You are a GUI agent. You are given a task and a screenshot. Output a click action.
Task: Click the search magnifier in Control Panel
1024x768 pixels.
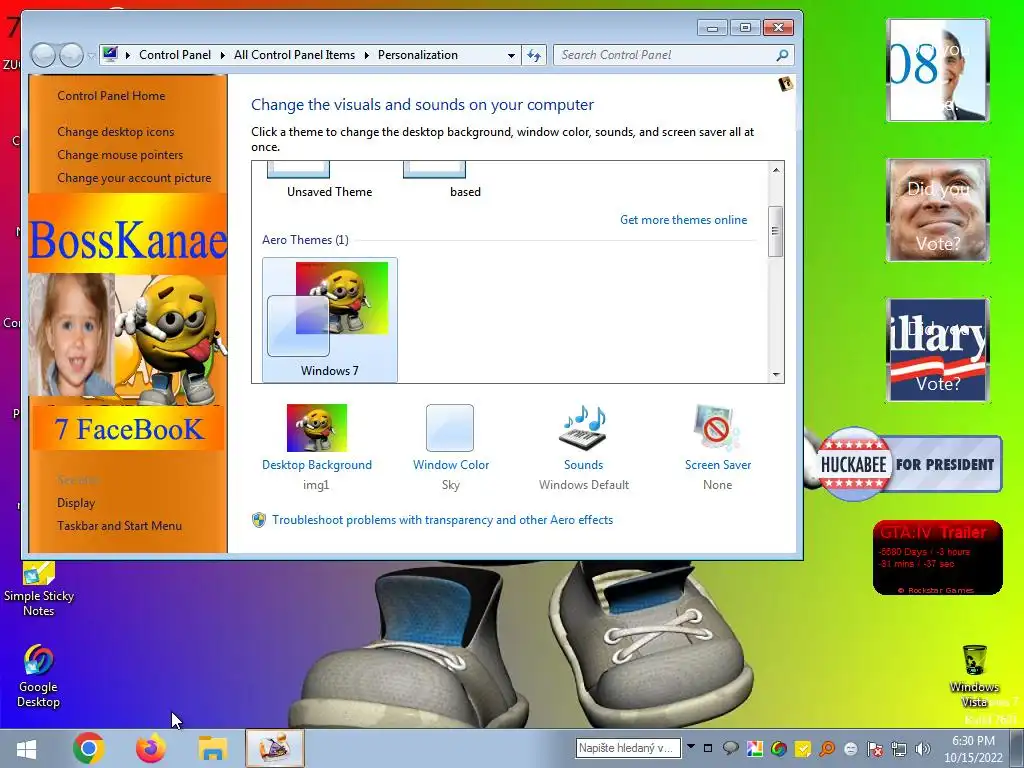coord(782,56)
